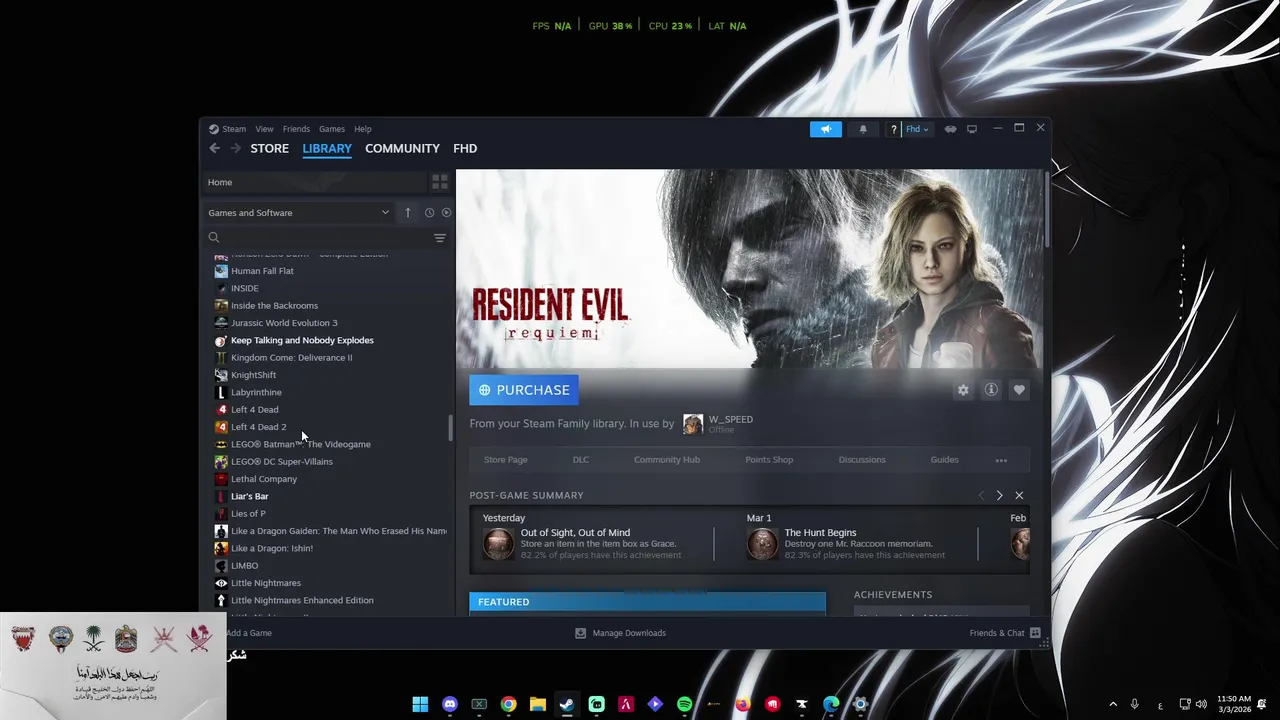Open the Friends menu
The width and height of the screenshot is (1280, 720).
coord(296,129)
